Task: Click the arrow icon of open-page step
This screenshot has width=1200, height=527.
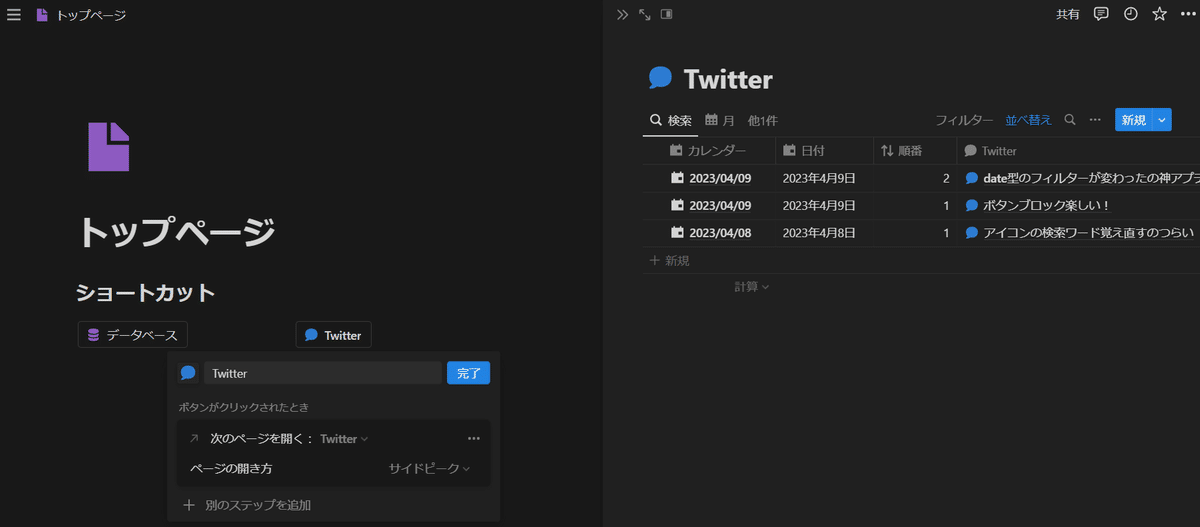Action: pyautogui.click(x=194, y=438)
